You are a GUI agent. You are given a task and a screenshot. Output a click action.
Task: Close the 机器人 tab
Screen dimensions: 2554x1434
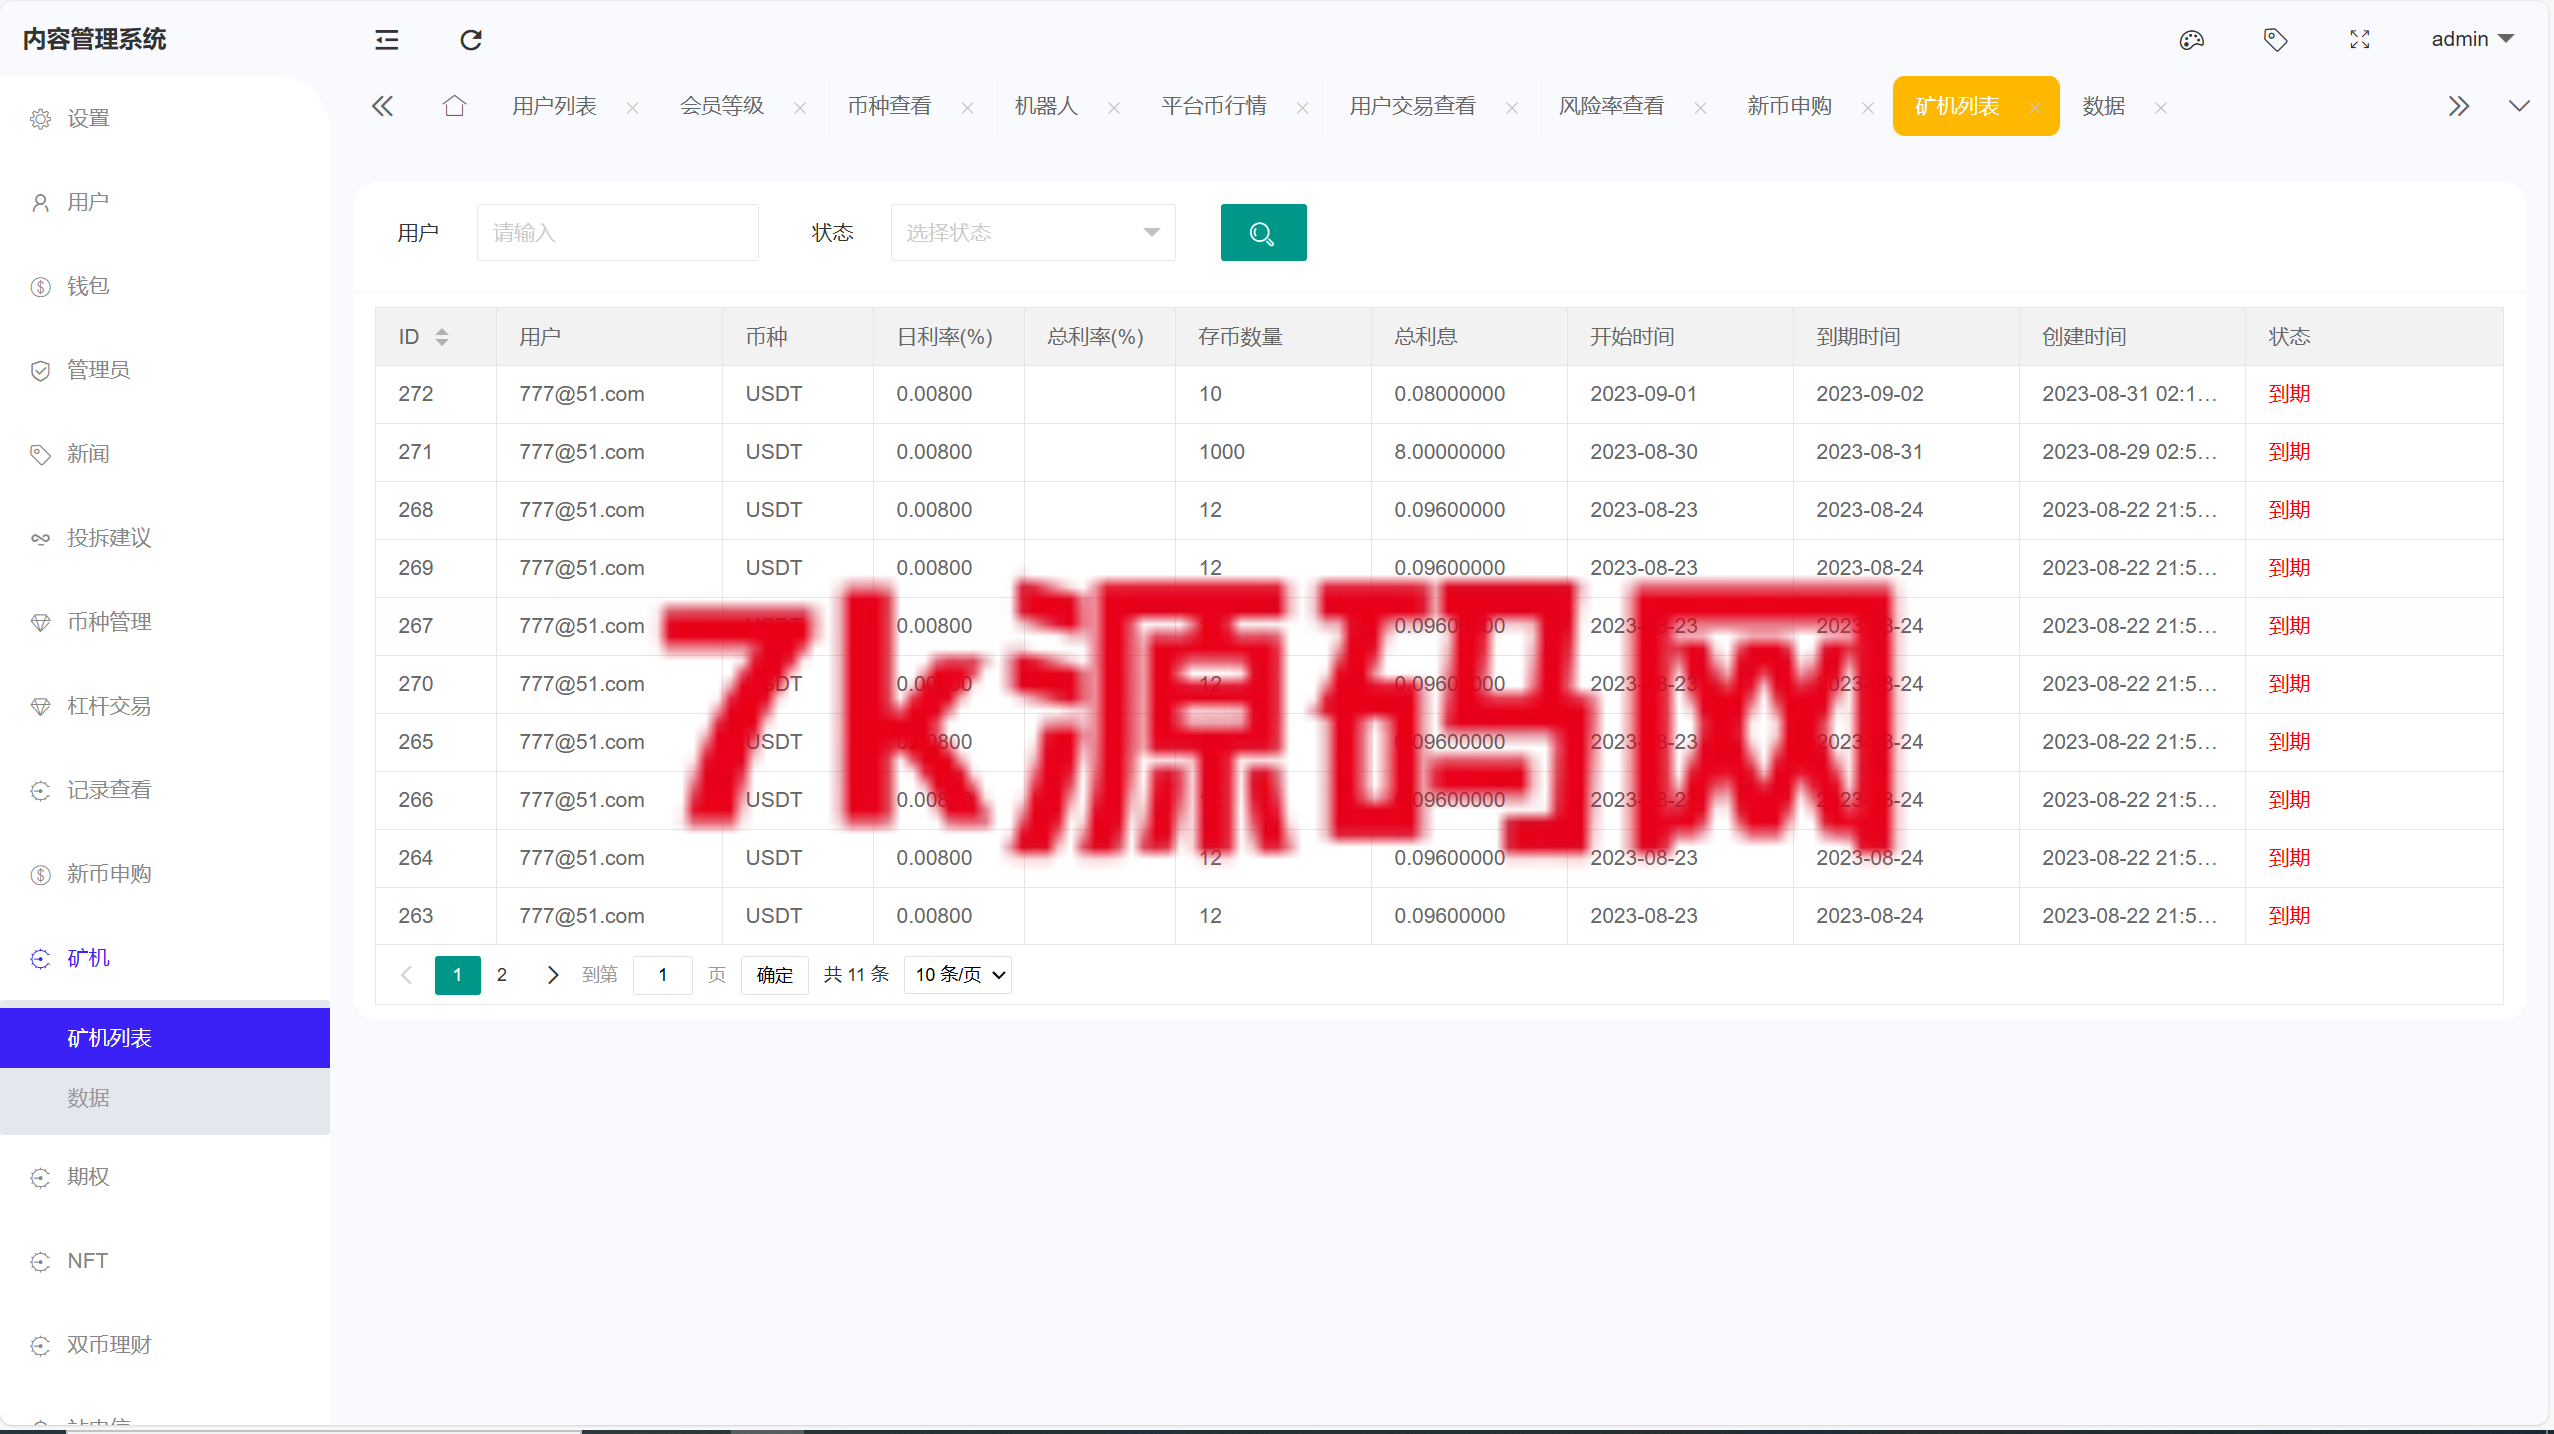pyautogui.click(x=1114, y=108)
